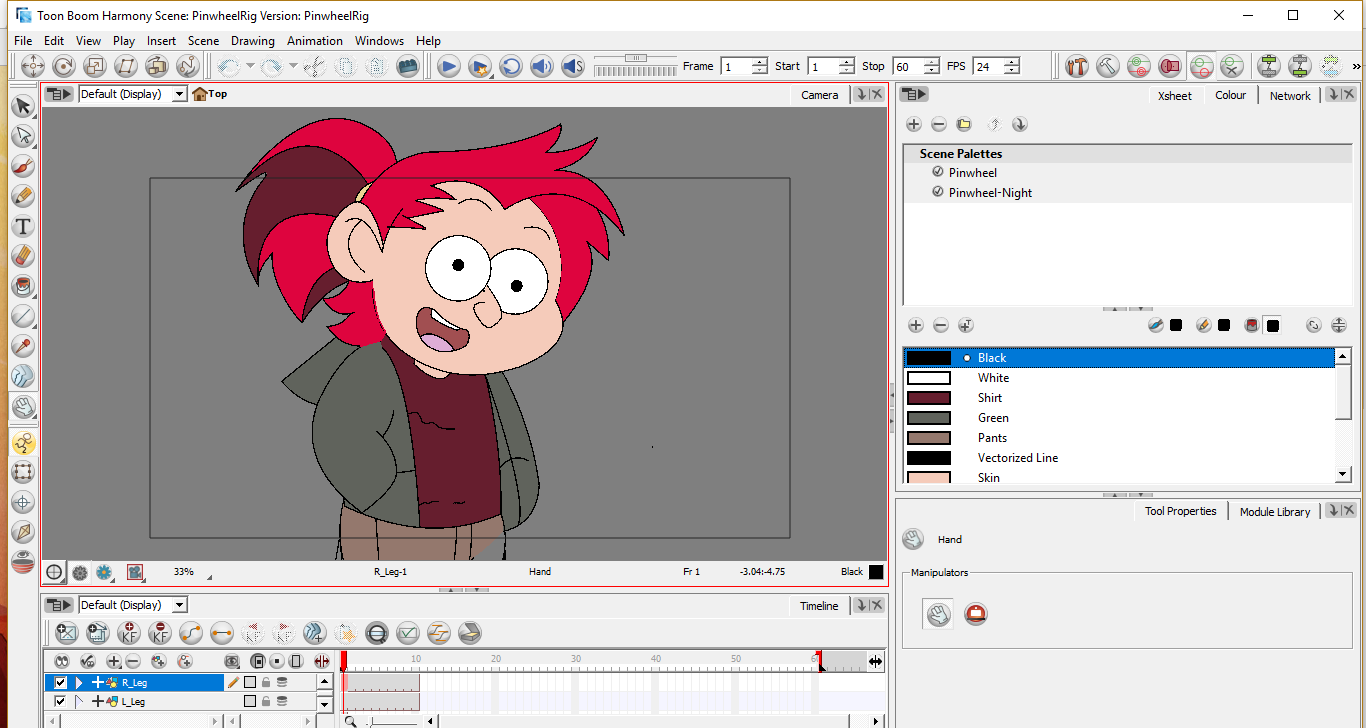The width and height of the screenshot is (1366, 728).
Task: Click the Rotate tool in top toolbar
Action: pos(64,66)
